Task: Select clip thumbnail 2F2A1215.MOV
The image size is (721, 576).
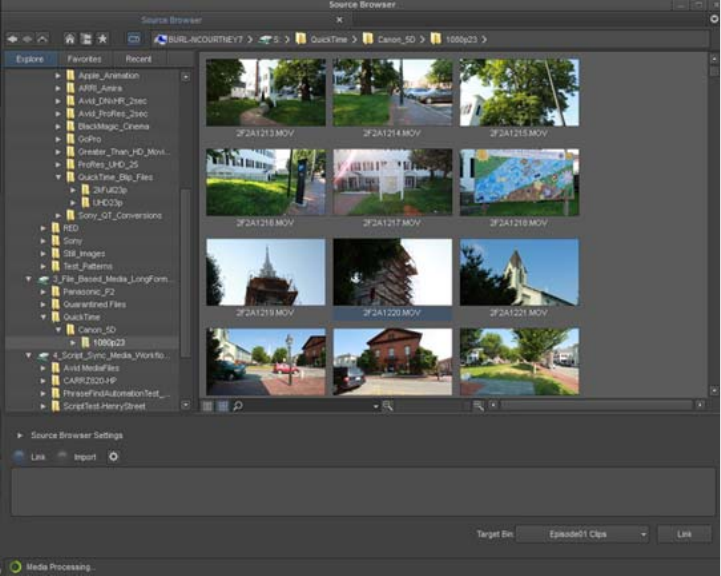Action: pos(519,92)
